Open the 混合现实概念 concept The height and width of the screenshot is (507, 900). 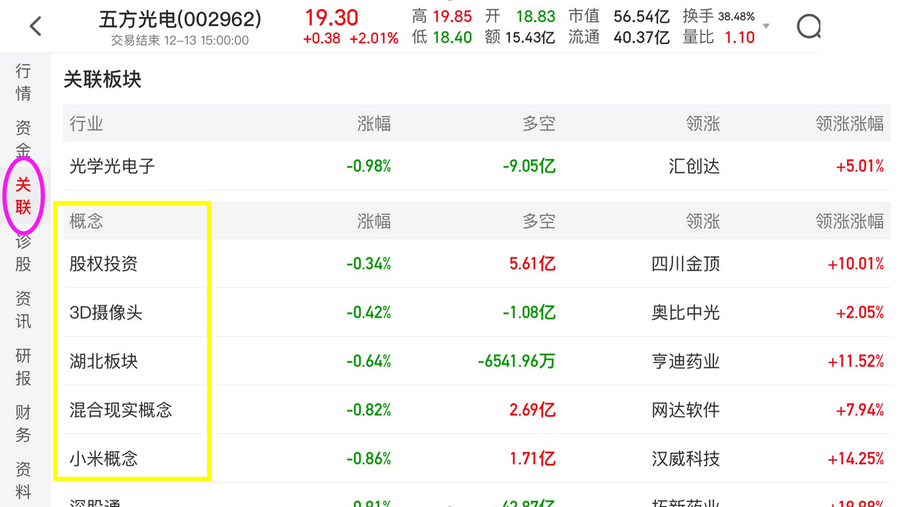[x=121, y=410]
